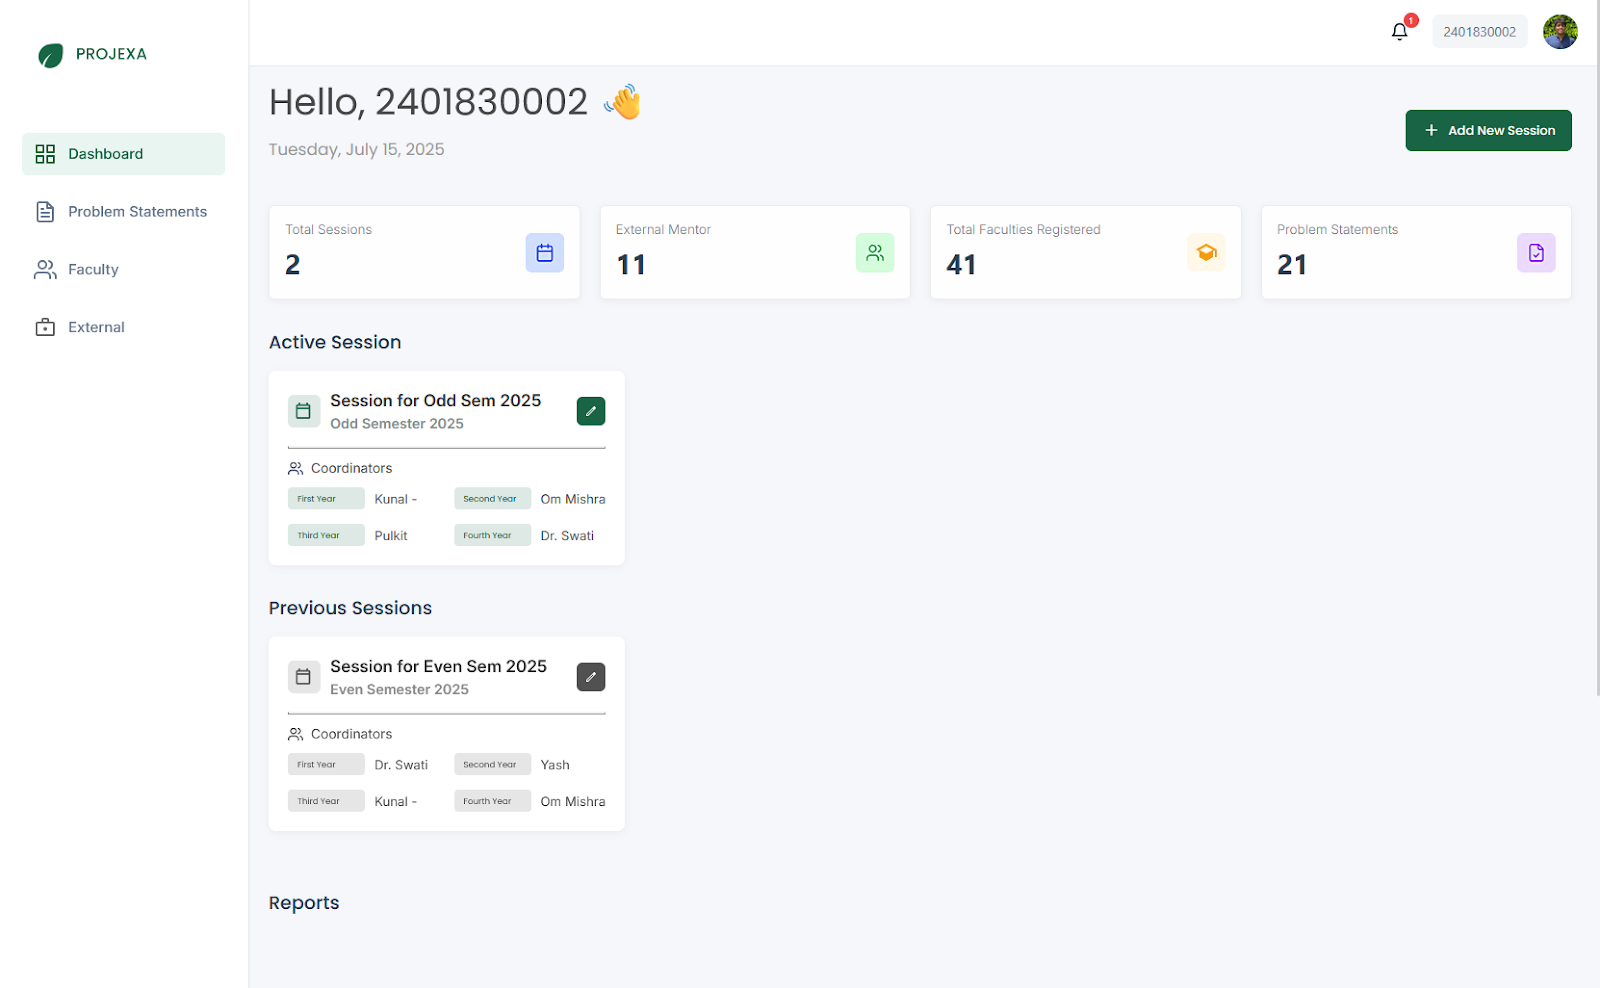Open the user profile avatar
Screen dimensions: 1600x988
coord(1559,32)
